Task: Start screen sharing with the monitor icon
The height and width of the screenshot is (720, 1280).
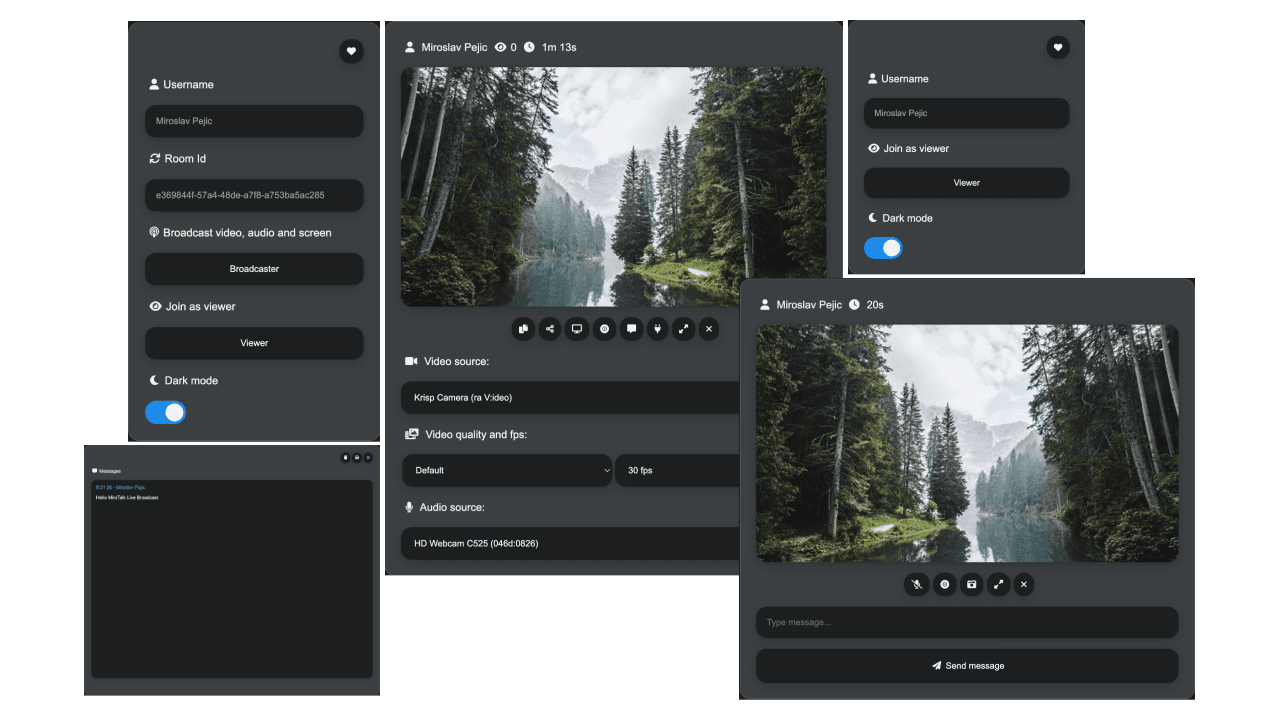Action: pos(577,329)
